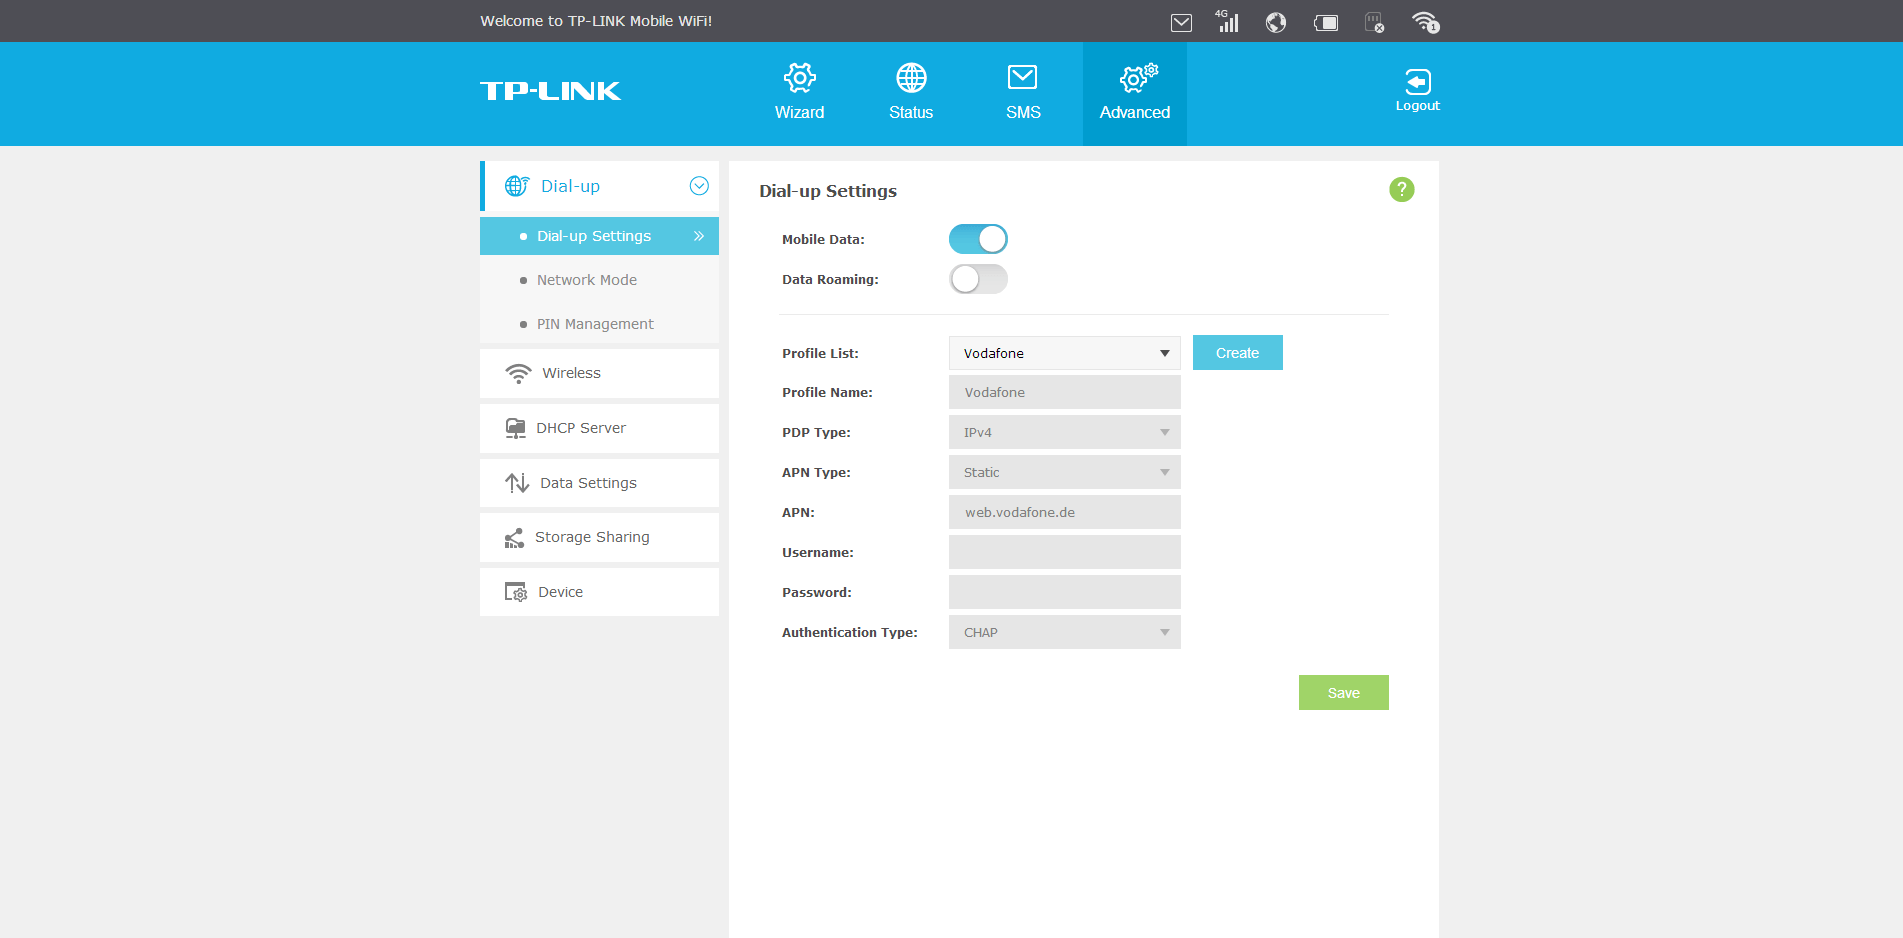Enable the Data Roaming switch
The image size is (1903, 938).
coord(977,279)
